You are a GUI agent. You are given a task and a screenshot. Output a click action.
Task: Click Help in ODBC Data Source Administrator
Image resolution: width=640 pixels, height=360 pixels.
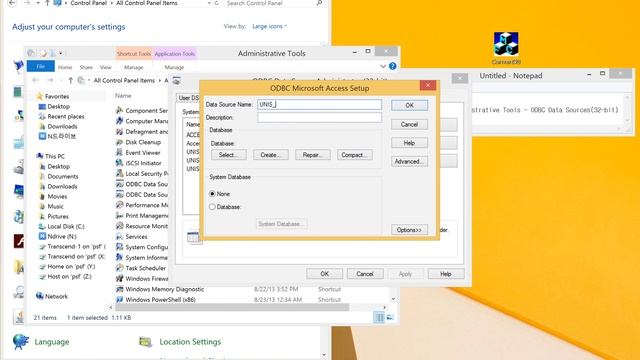click(x=446, y=274)
